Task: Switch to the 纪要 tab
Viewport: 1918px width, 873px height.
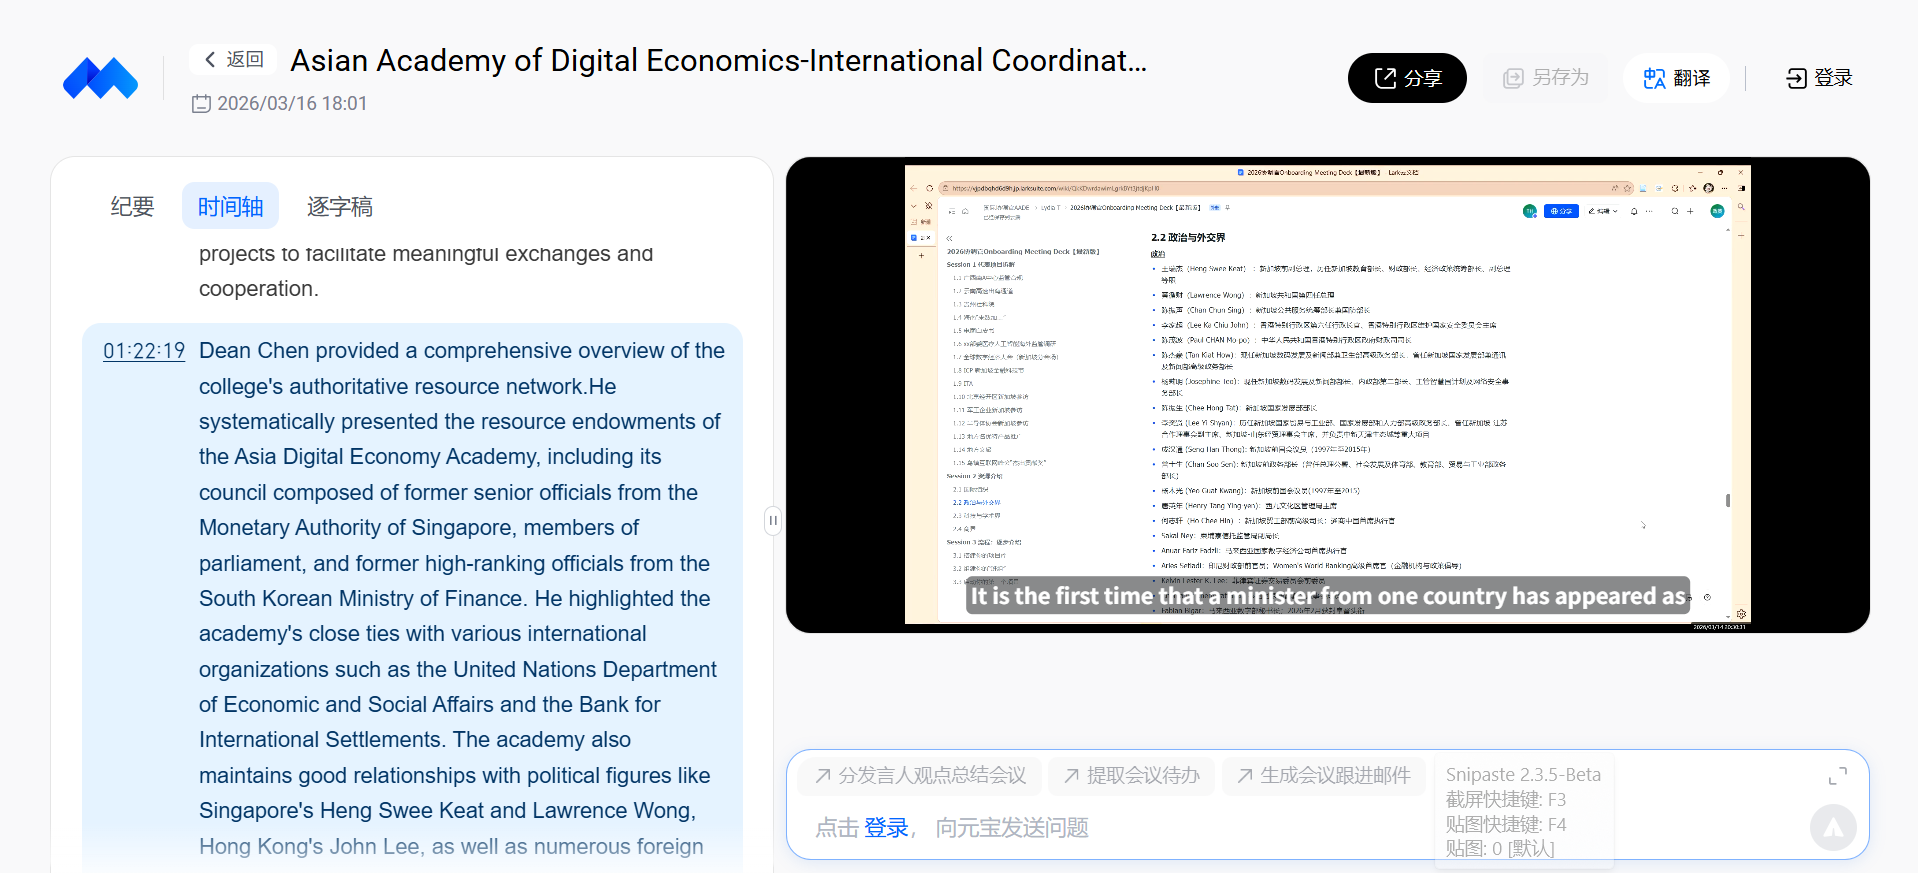Action: (x=132, y=206)
